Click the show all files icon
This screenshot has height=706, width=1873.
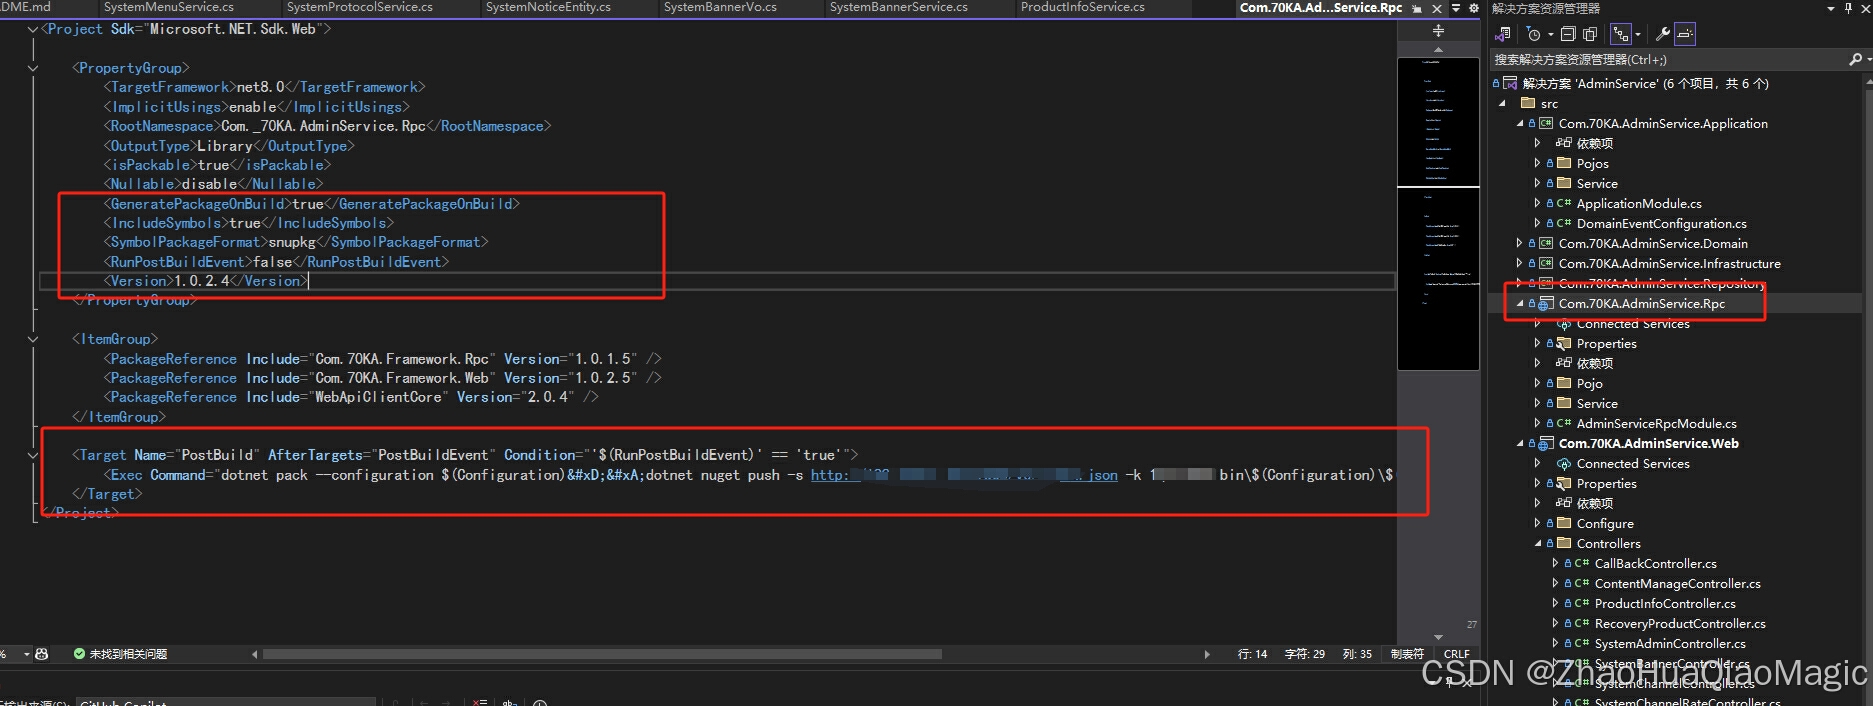pos(1590,34)
